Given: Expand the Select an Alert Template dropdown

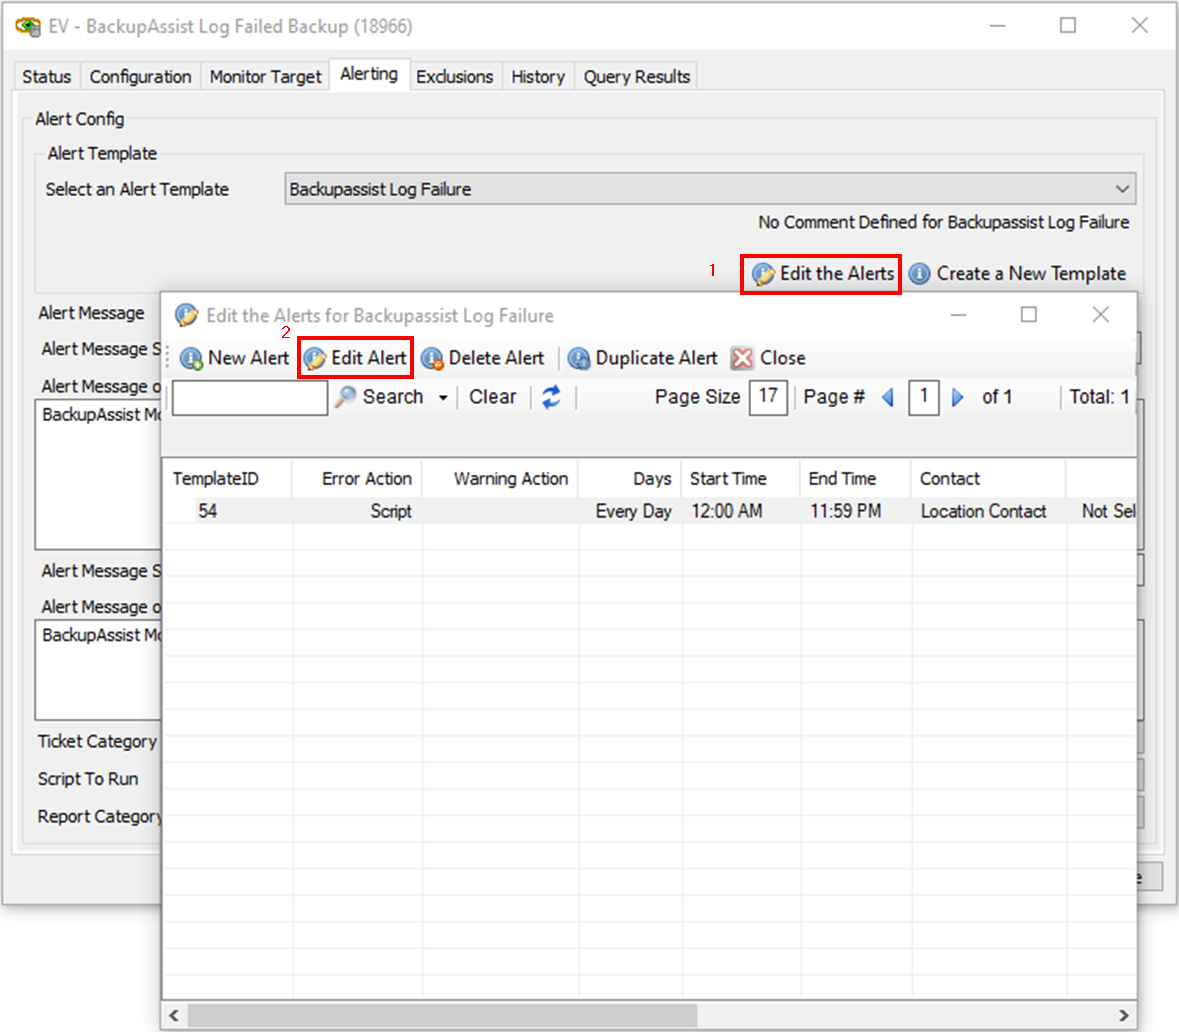Looking at the screenshot, I should (1122, 189).
